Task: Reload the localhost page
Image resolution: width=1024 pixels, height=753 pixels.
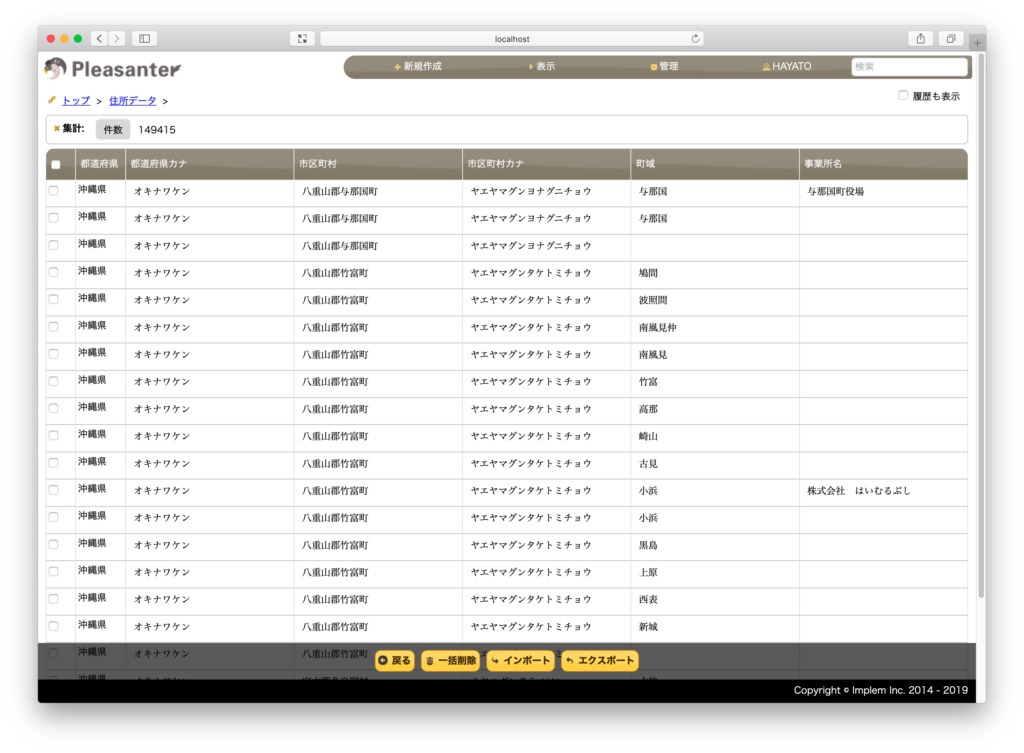Action: point(696,39)
